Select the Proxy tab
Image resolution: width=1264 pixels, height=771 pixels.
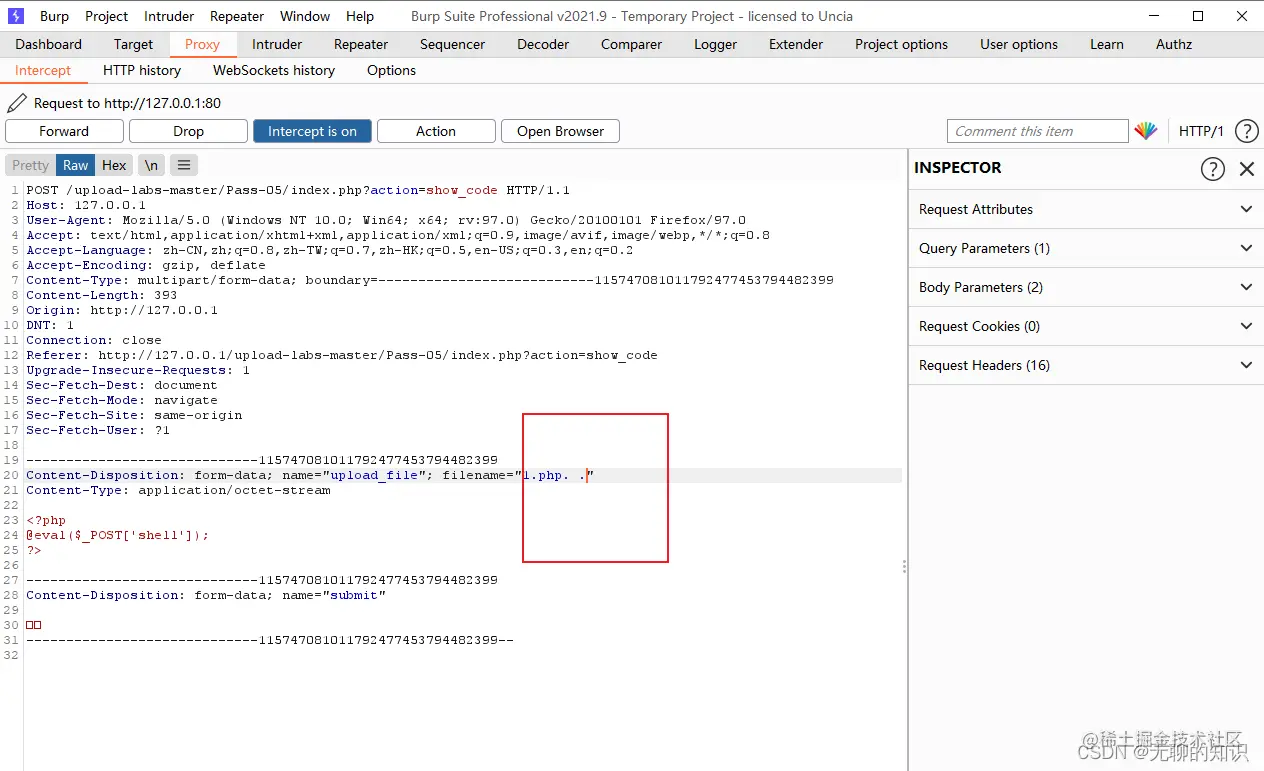click(202, 44)
